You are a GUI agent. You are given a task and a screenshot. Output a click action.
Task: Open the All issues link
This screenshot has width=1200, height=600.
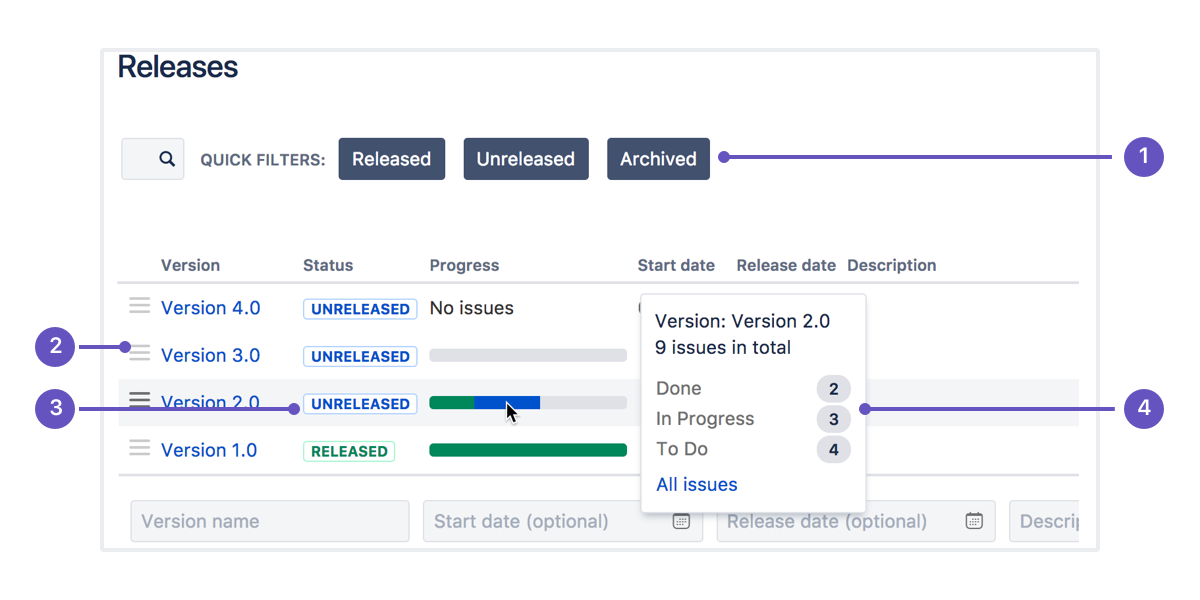tap(696, 484)
